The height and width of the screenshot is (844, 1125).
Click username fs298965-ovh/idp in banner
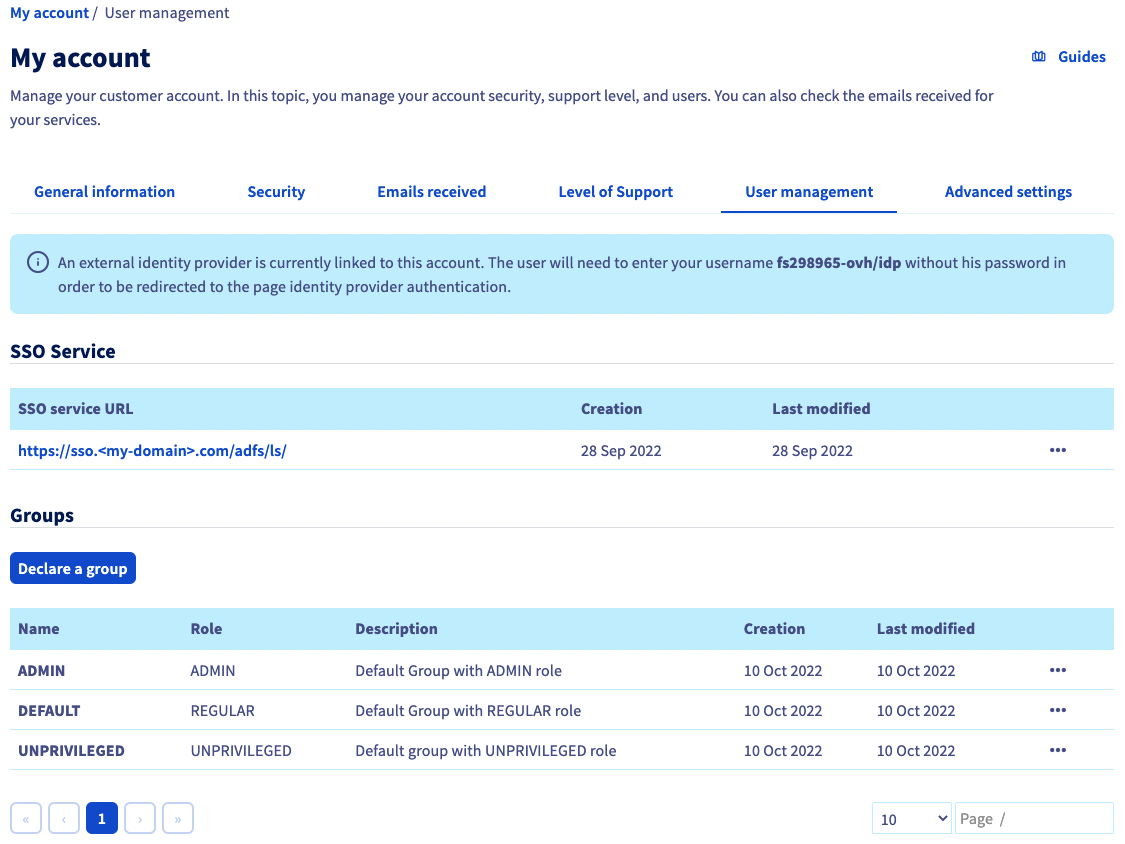pyautogui.click(x=838, y=263)
